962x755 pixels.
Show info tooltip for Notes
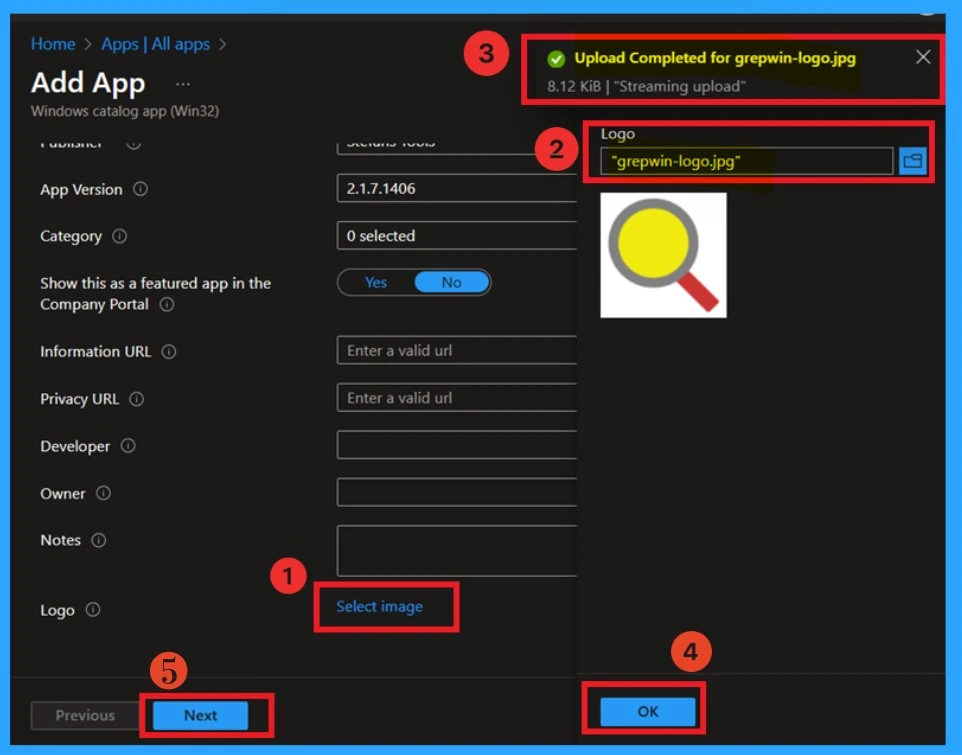(99, 540)
